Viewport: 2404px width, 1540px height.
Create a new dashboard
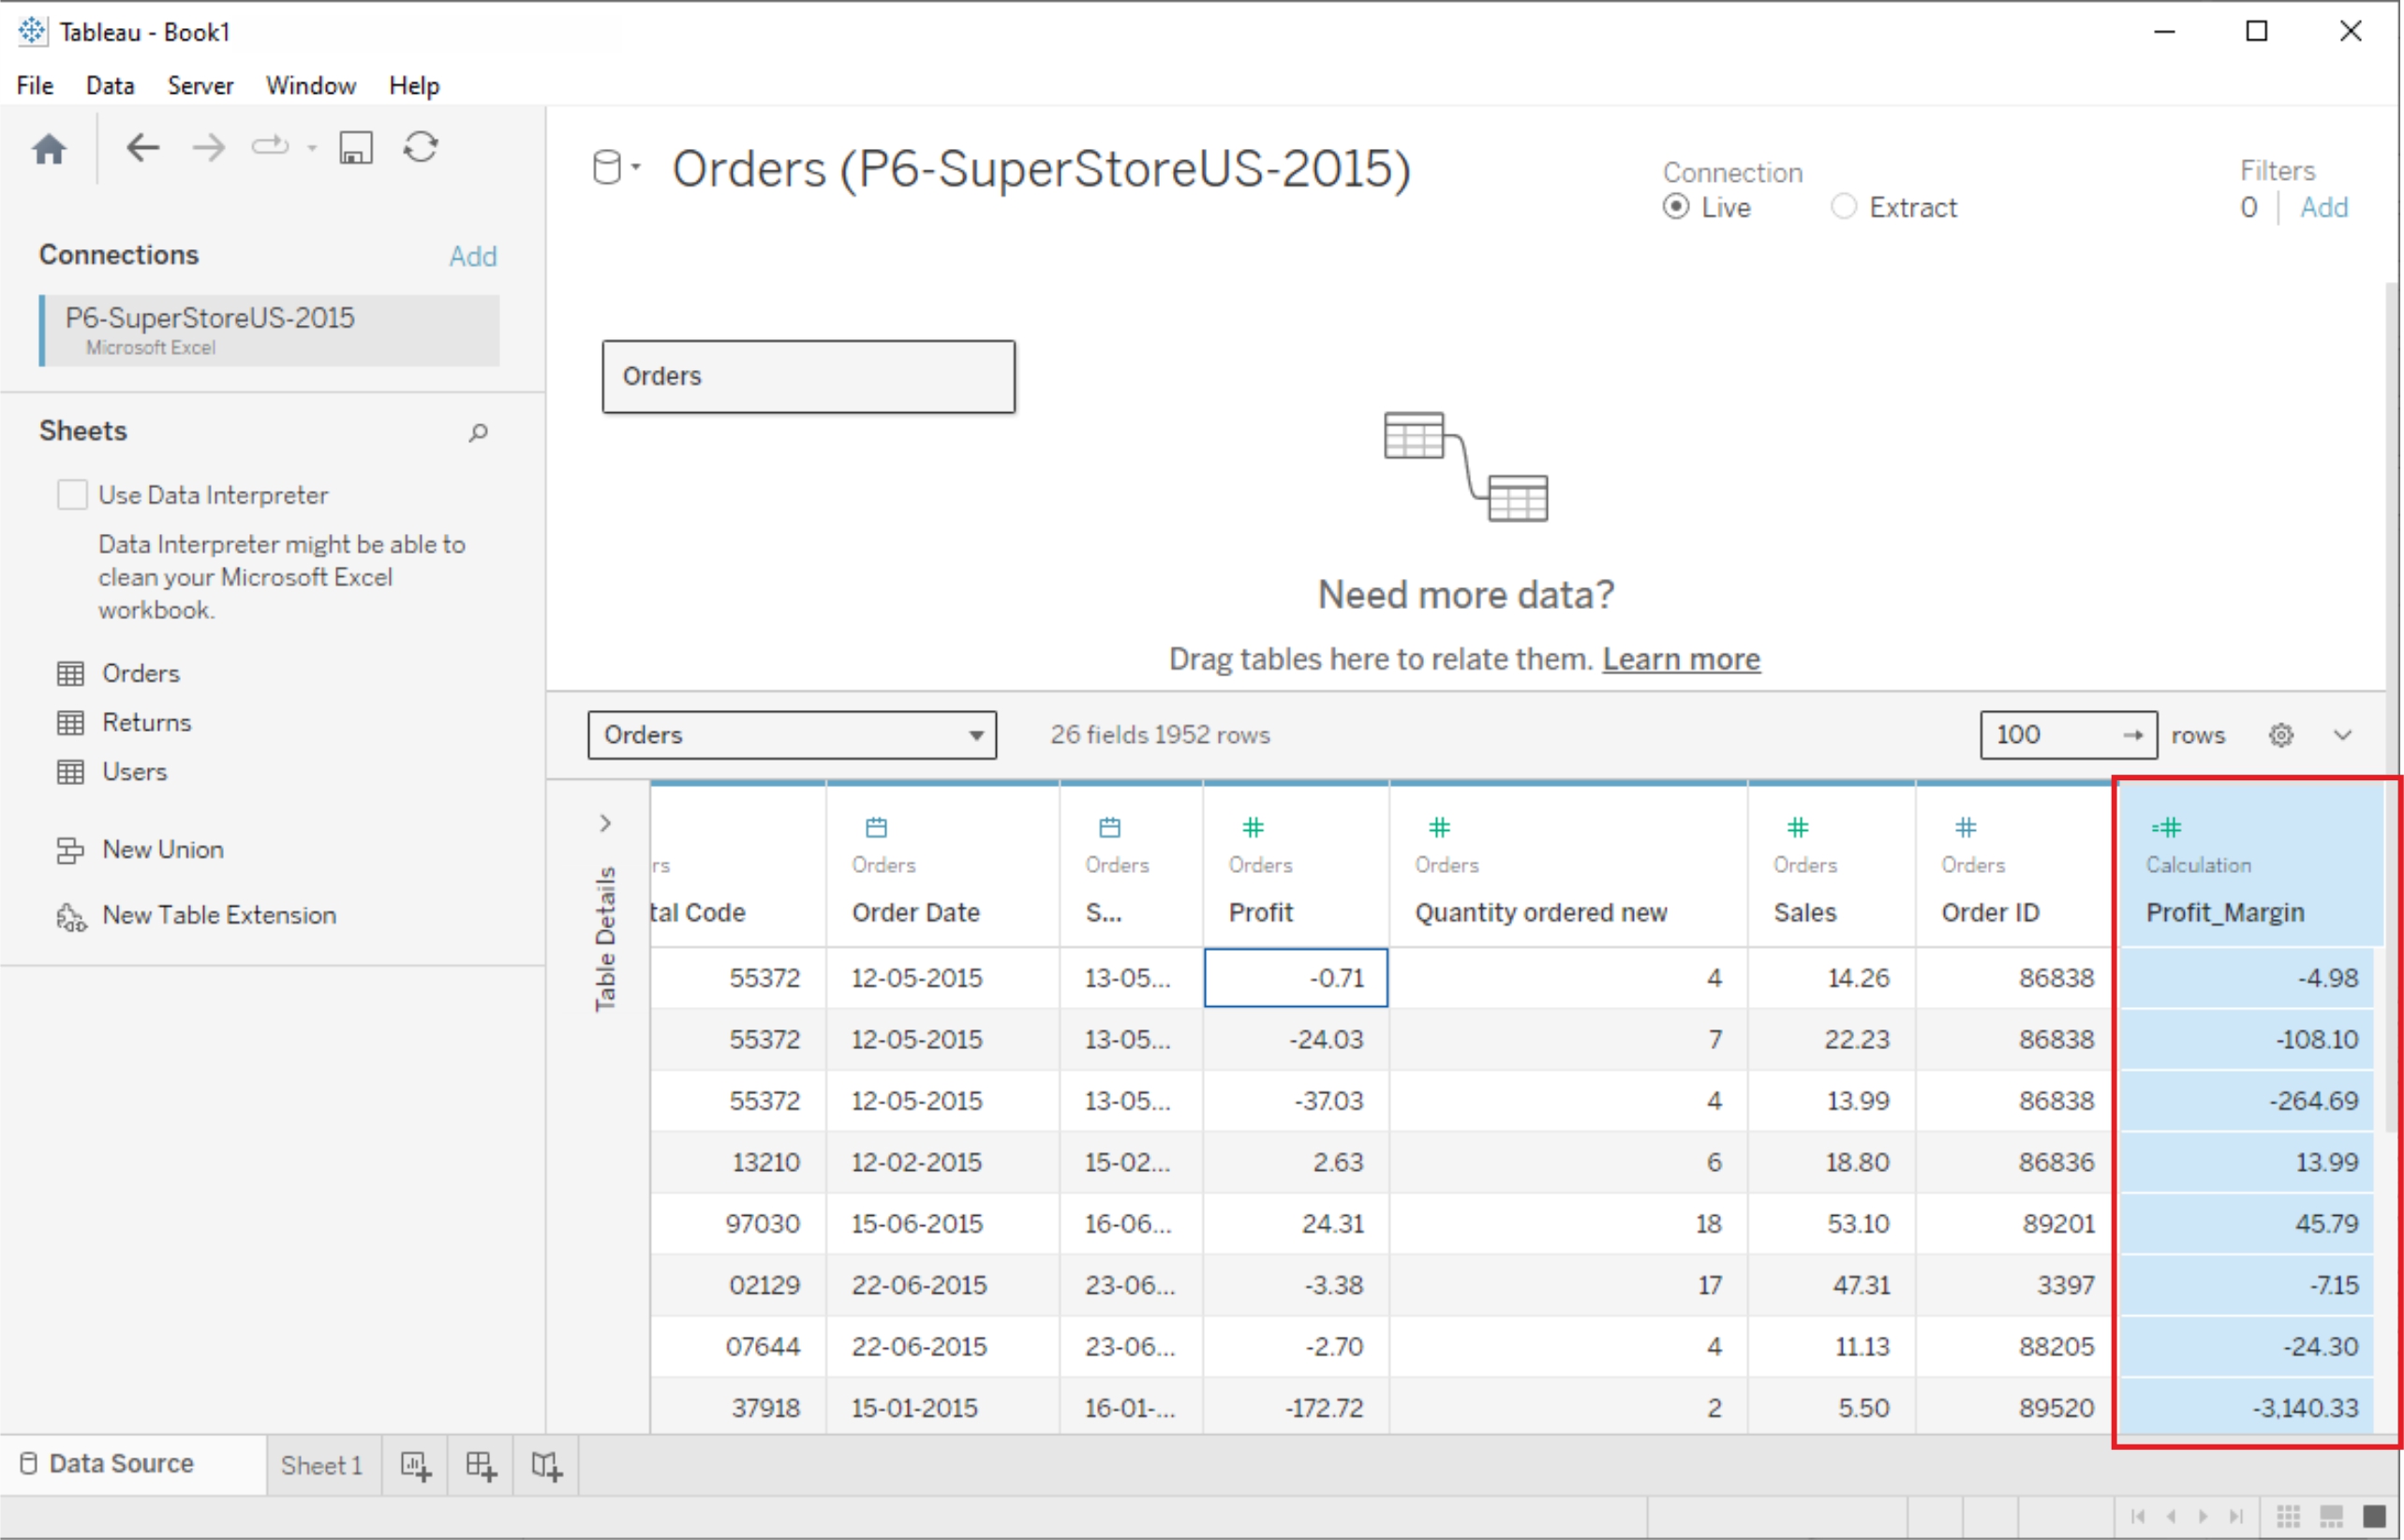(x=481, y=1466)
